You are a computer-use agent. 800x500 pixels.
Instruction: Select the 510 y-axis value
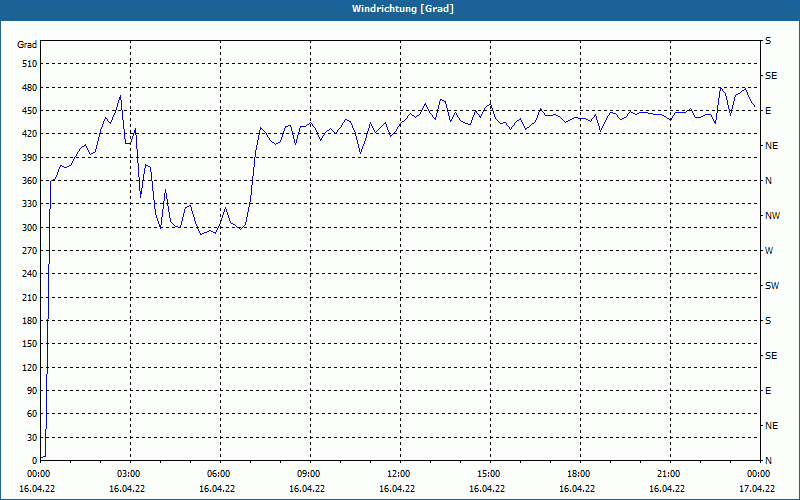pos(30,64)
